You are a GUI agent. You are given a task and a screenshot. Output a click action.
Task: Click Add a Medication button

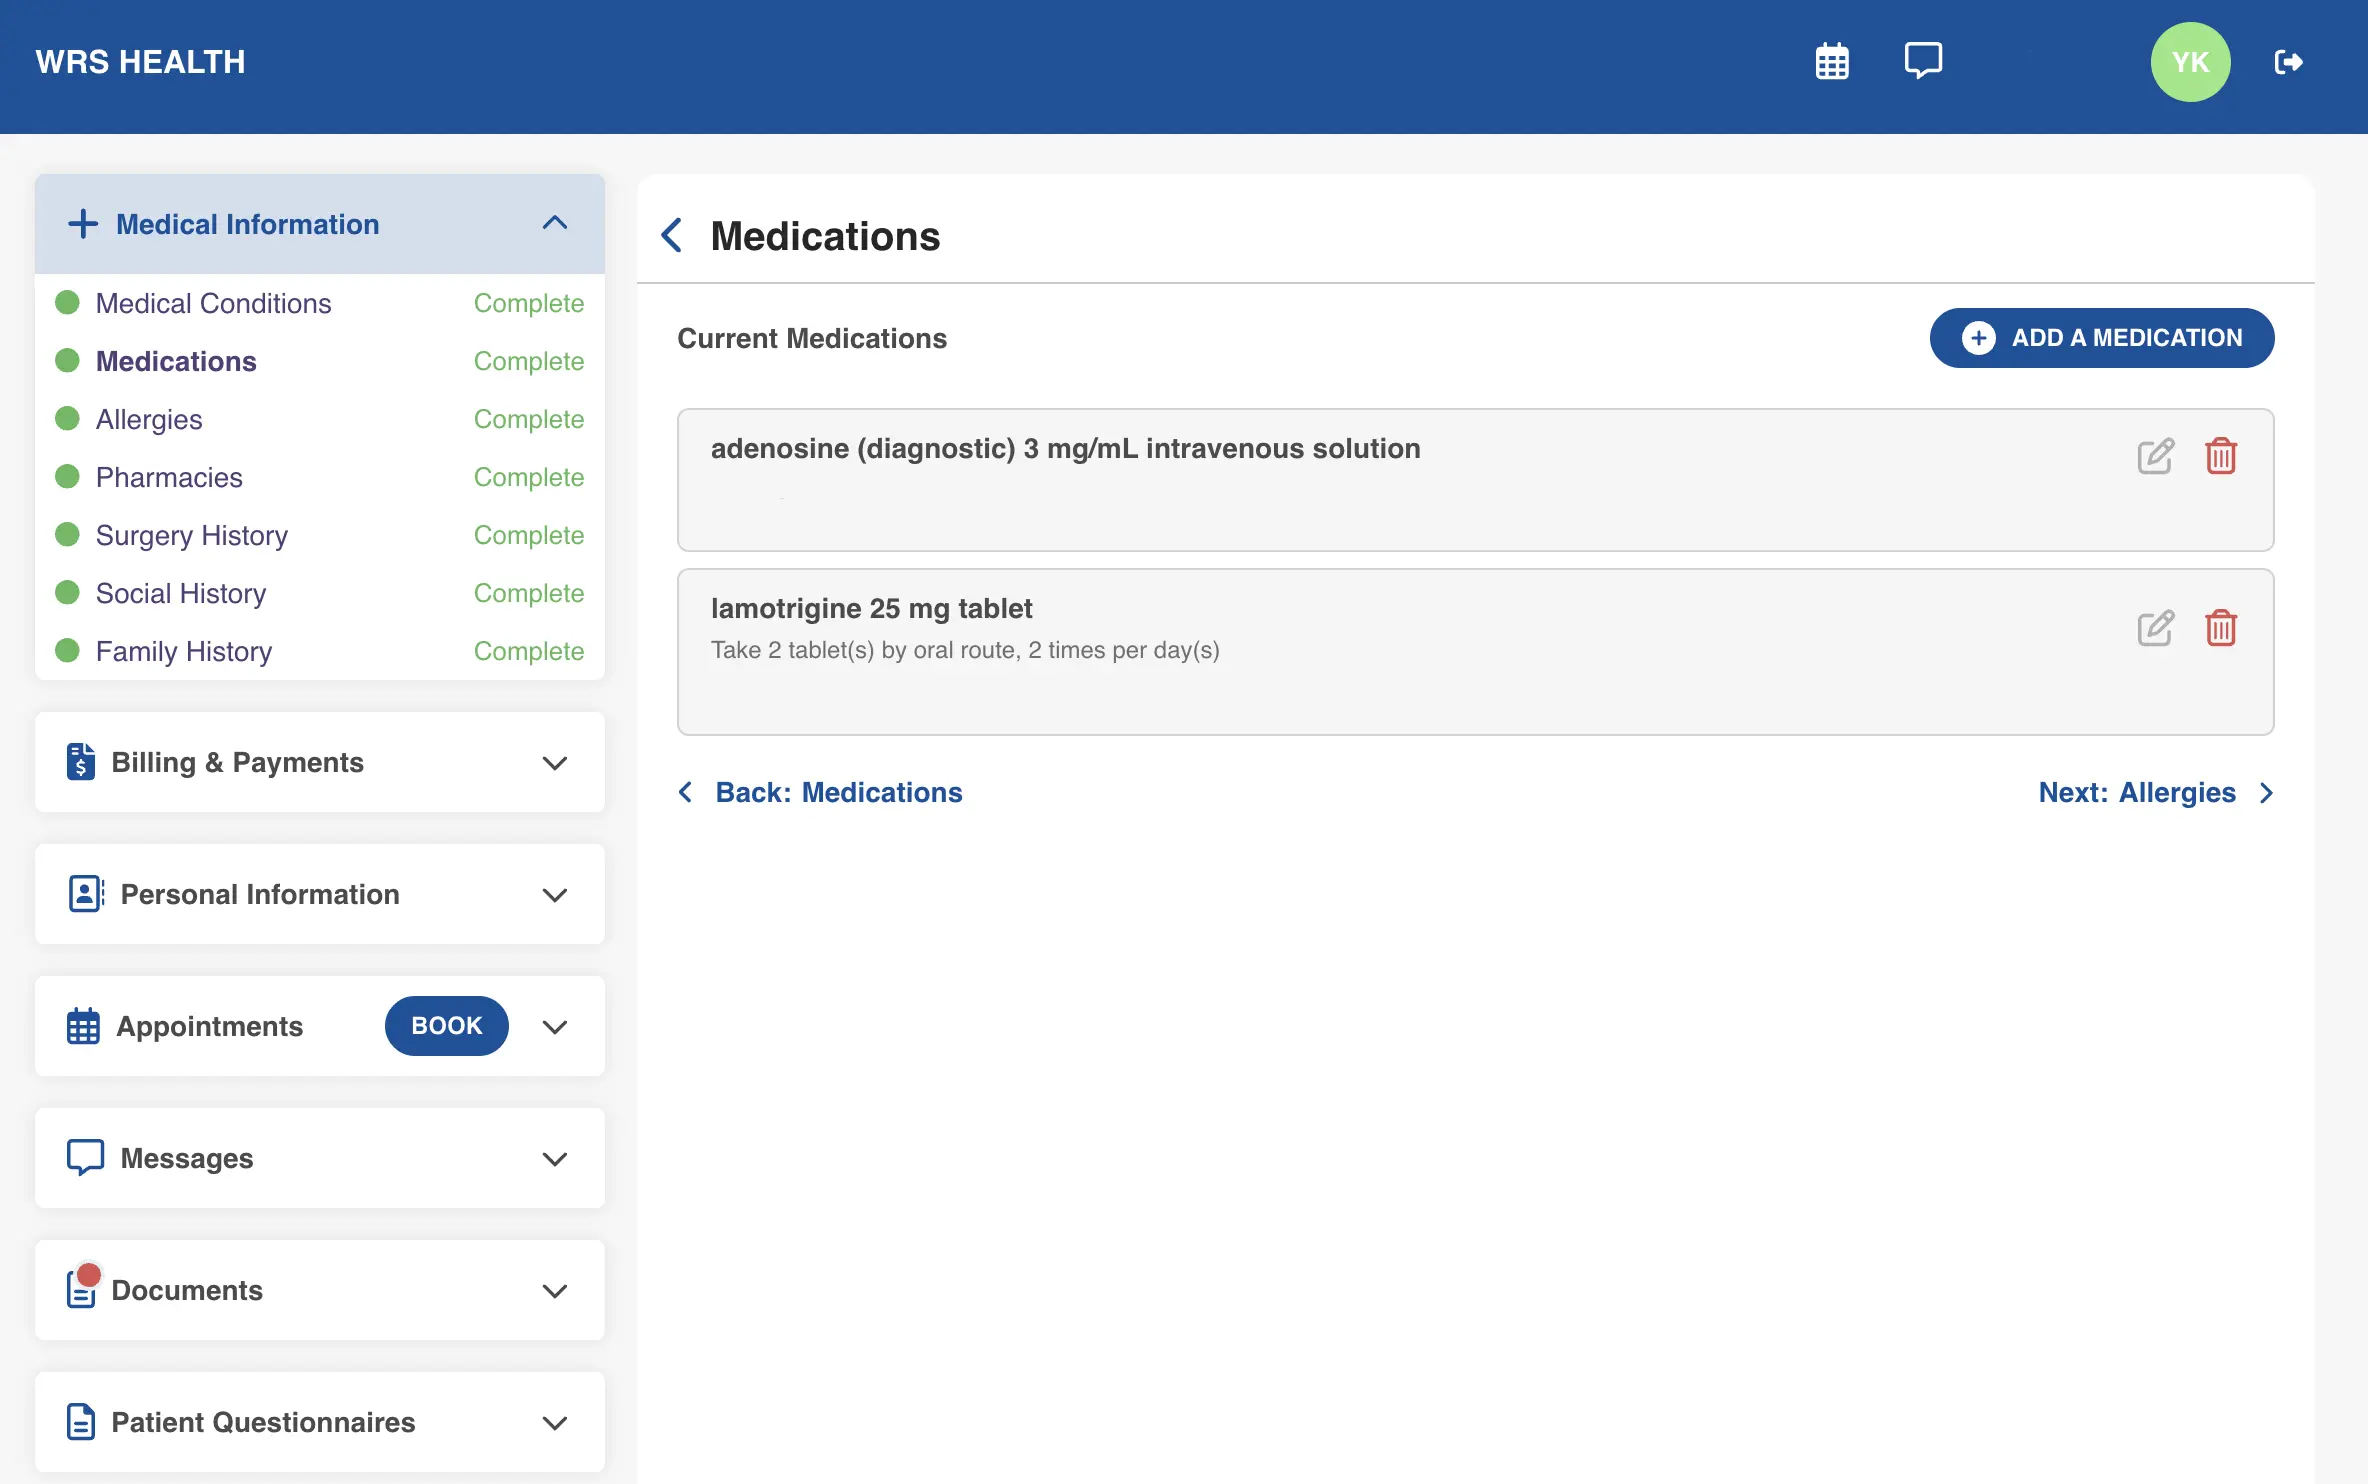click(x=2102, y=338)
